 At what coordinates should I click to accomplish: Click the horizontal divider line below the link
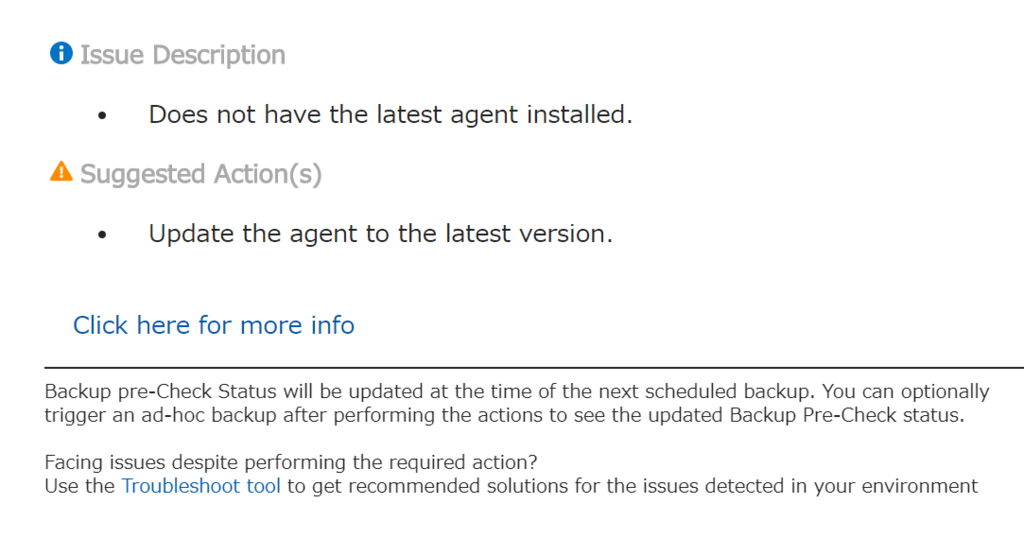point(534,368)
